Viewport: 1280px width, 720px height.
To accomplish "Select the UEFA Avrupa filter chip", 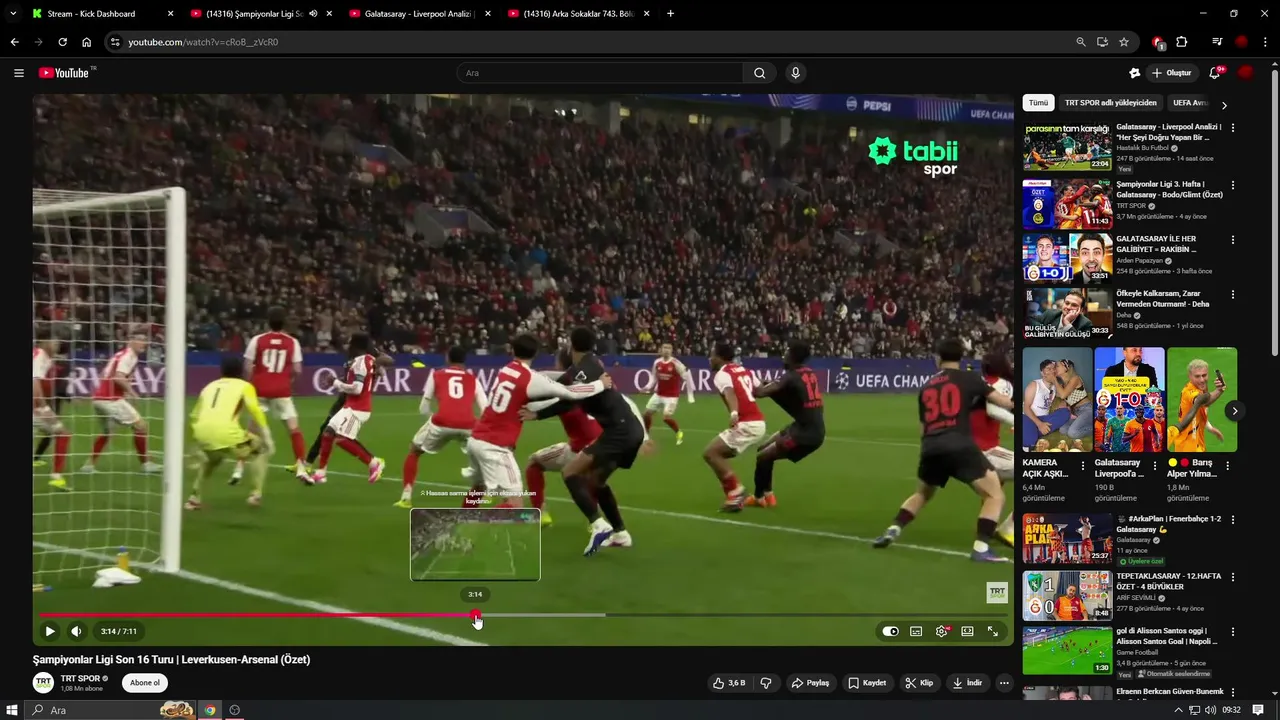I will pos(1190,103).
